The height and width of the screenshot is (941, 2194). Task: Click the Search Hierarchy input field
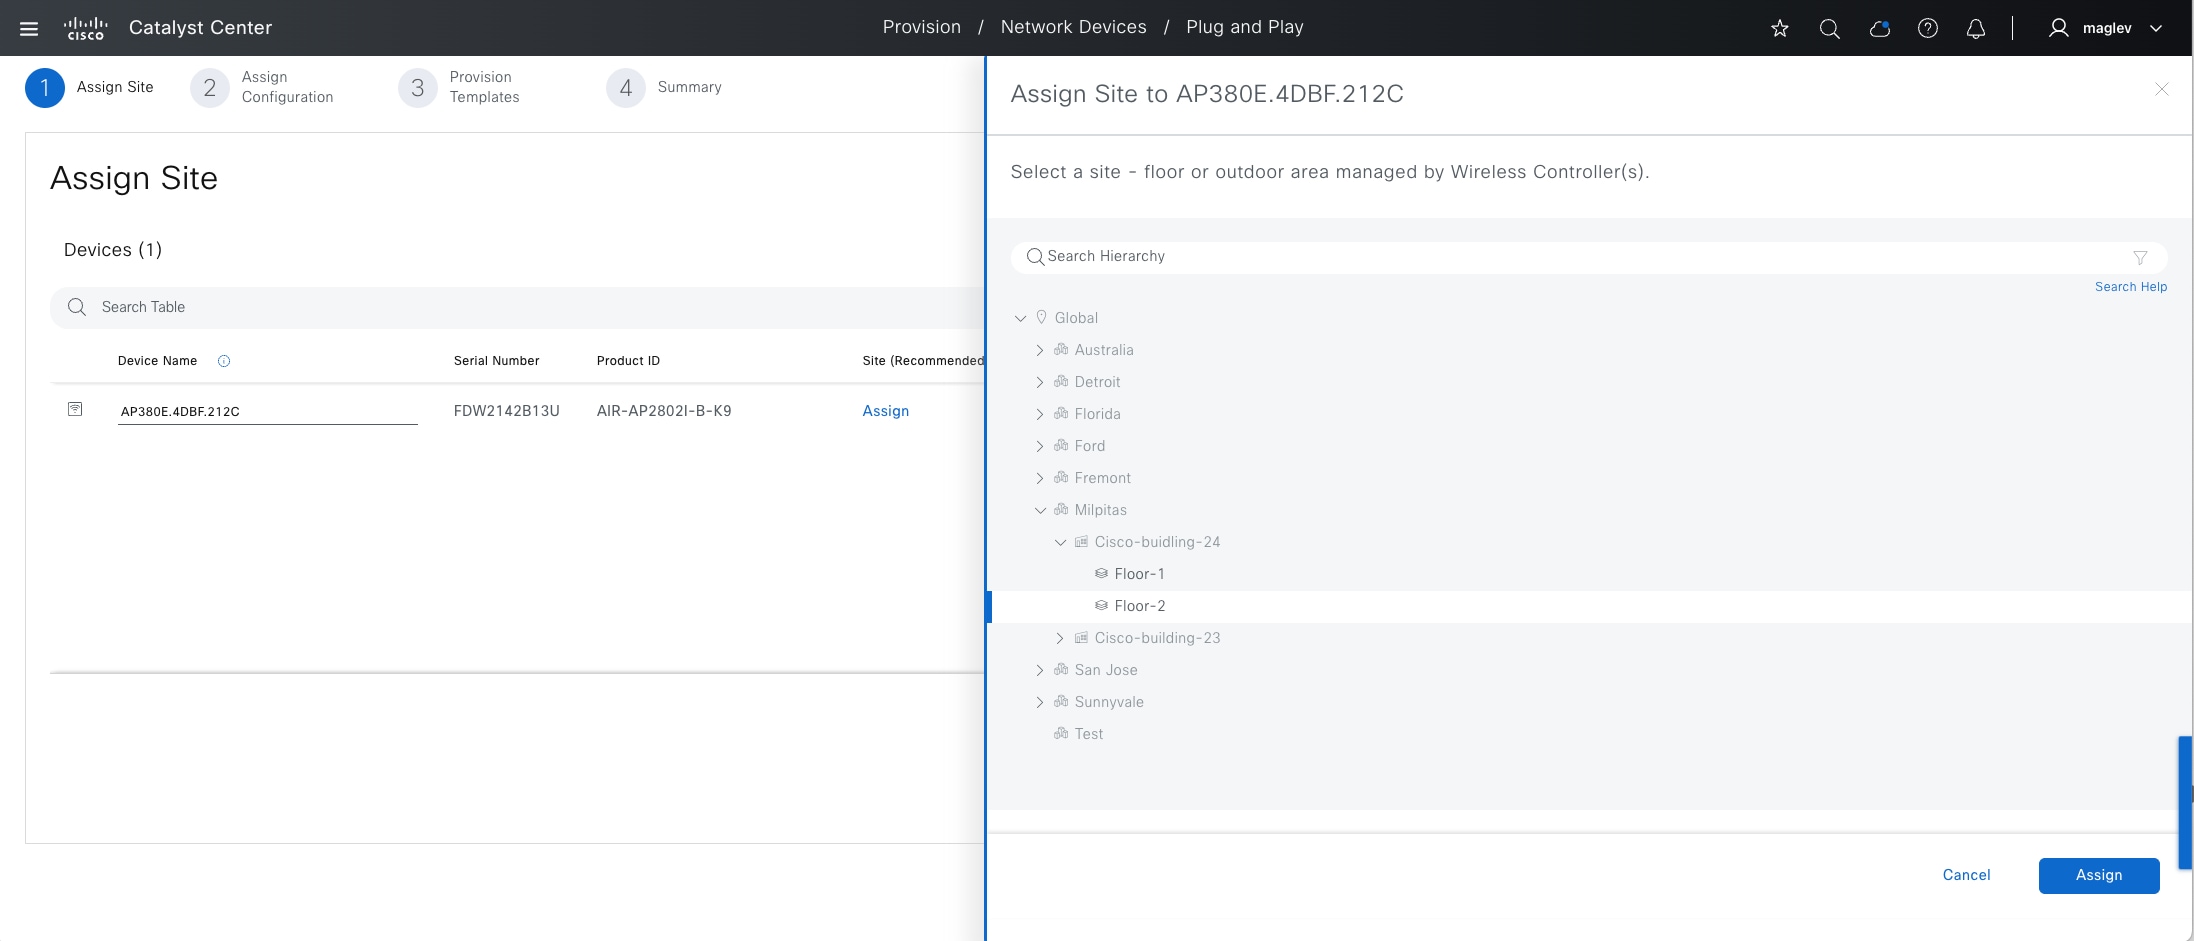[x=1589, y=257]
